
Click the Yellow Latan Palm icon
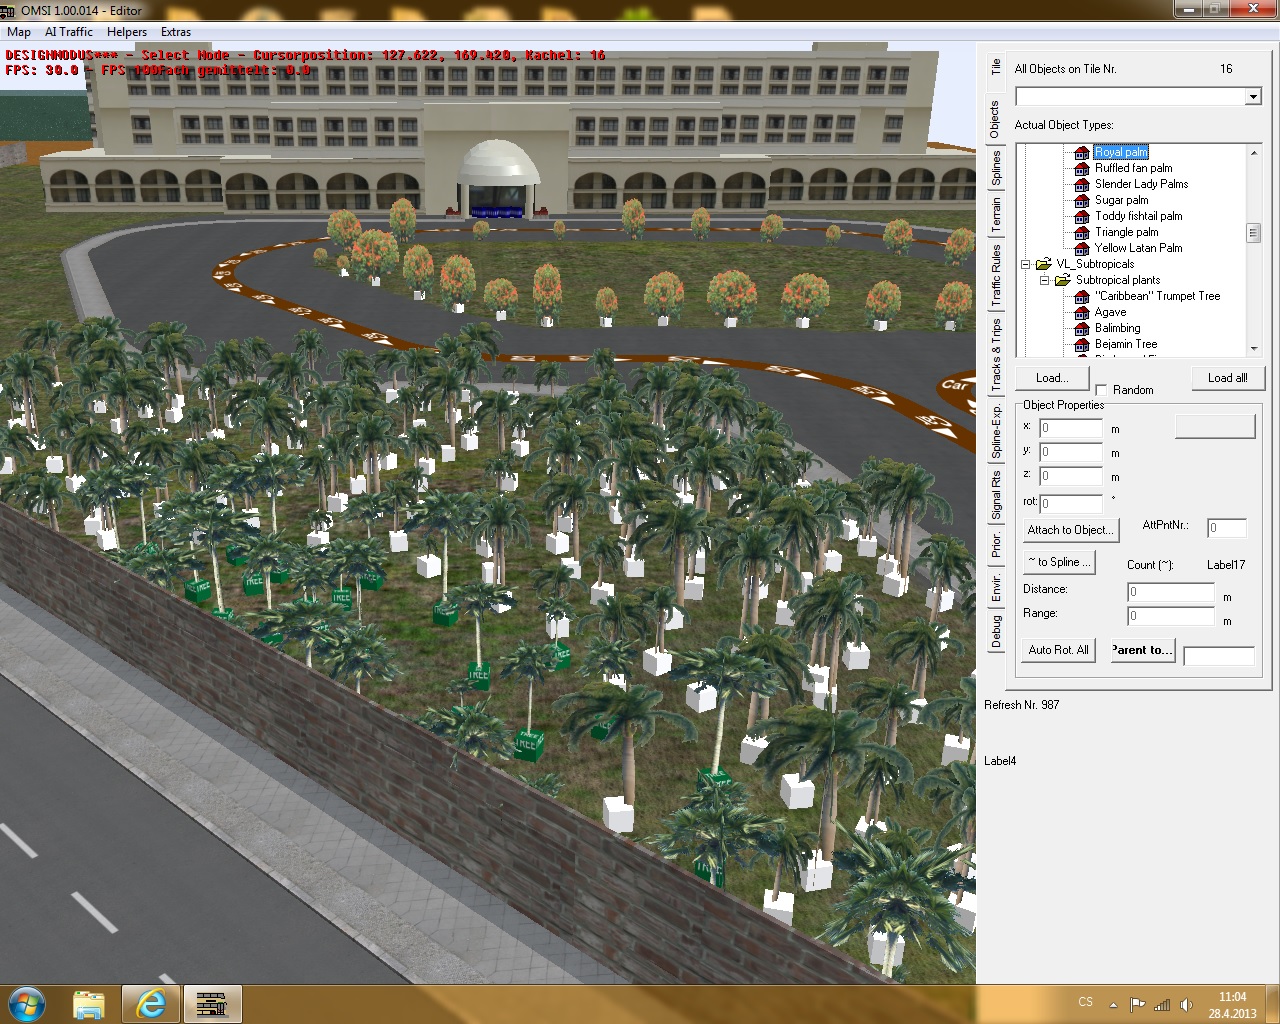[1081, 249]
